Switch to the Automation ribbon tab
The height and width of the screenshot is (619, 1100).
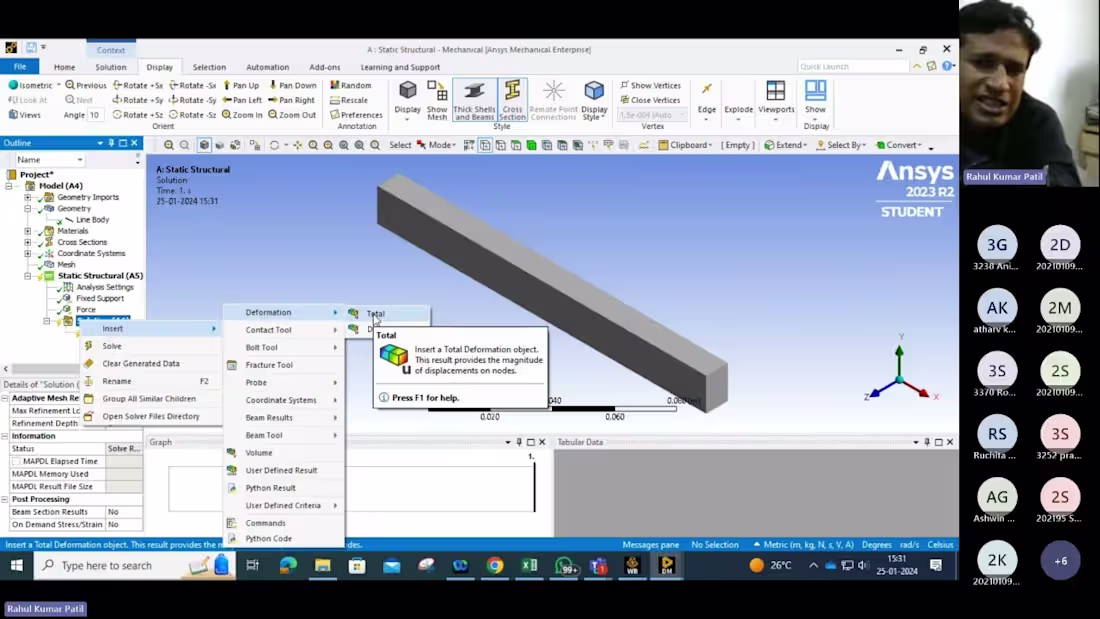(x=267, y=67)
